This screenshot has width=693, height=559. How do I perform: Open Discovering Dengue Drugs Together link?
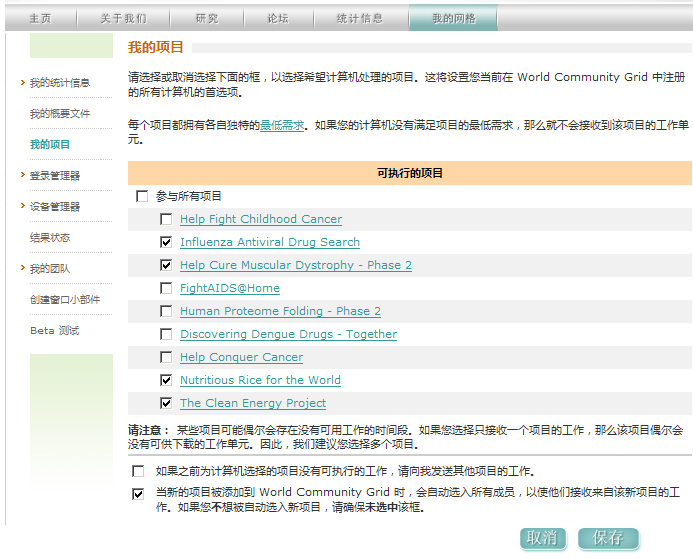click(x=289, y=334)
